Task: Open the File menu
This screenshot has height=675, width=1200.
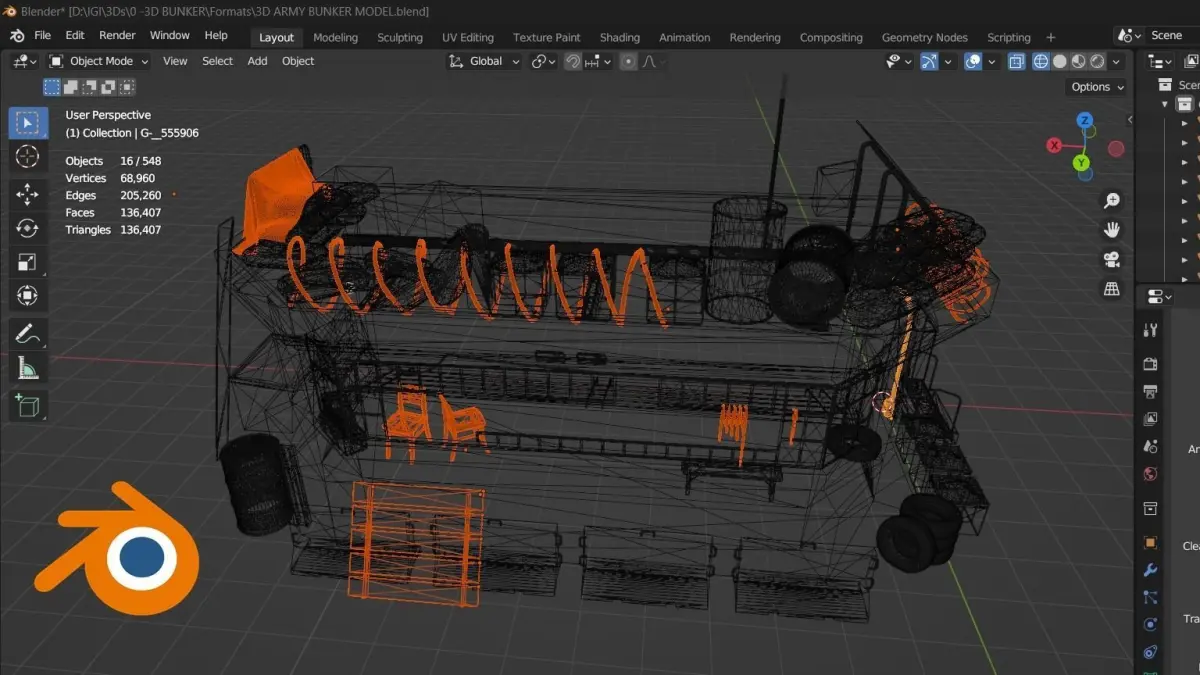Action: (42, 35)
